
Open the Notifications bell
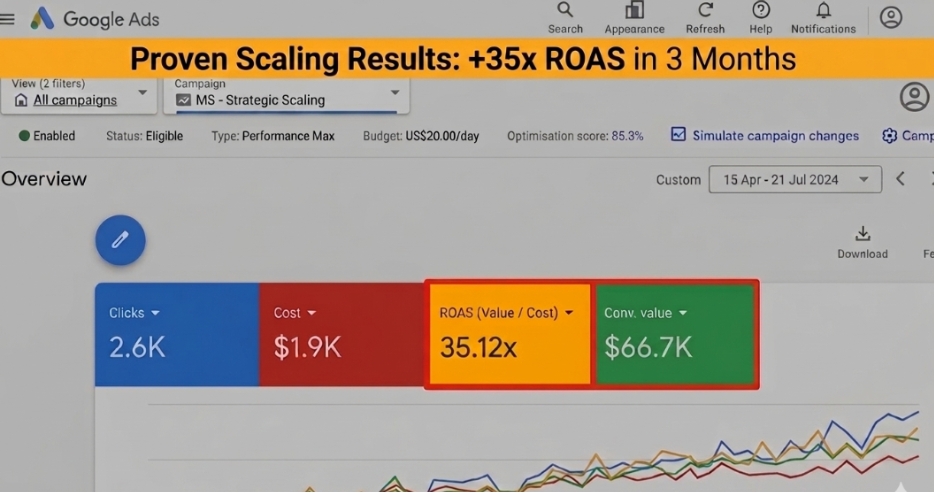823,18
